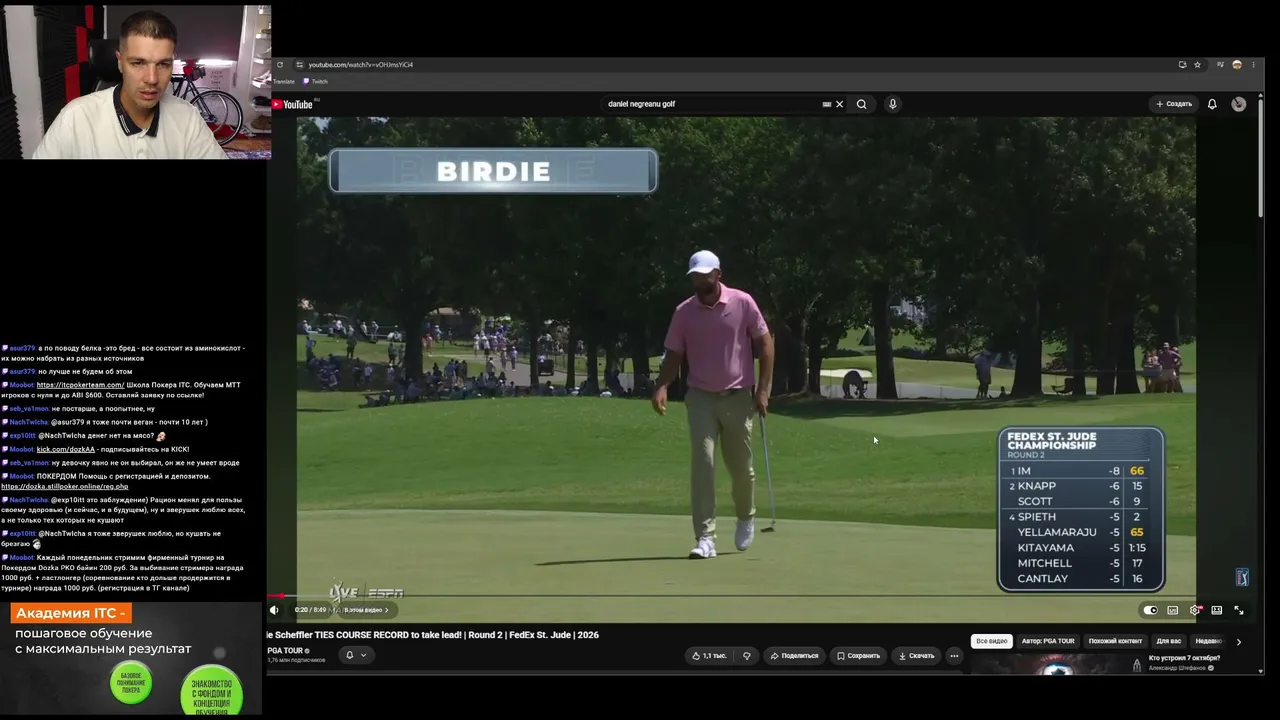Select the 'Похожий контент' chip
The image size is (1280, 720).
click(x=1115, y=641)
